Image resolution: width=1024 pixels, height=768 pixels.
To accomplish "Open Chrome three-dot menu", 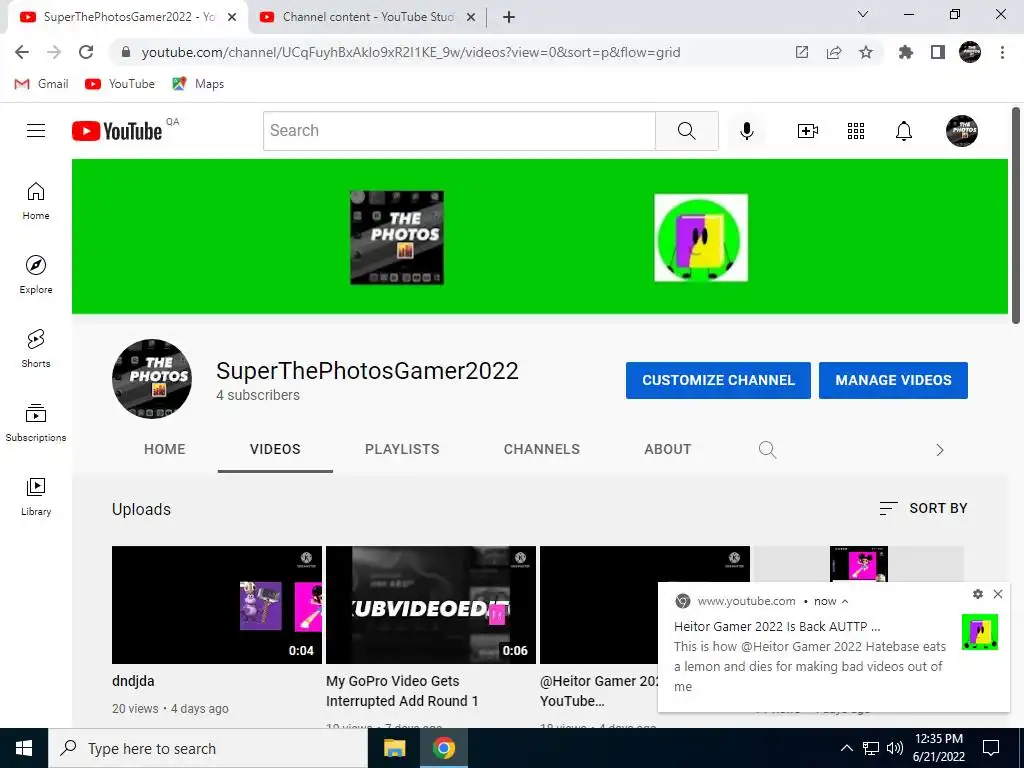I will (1002, 52).
